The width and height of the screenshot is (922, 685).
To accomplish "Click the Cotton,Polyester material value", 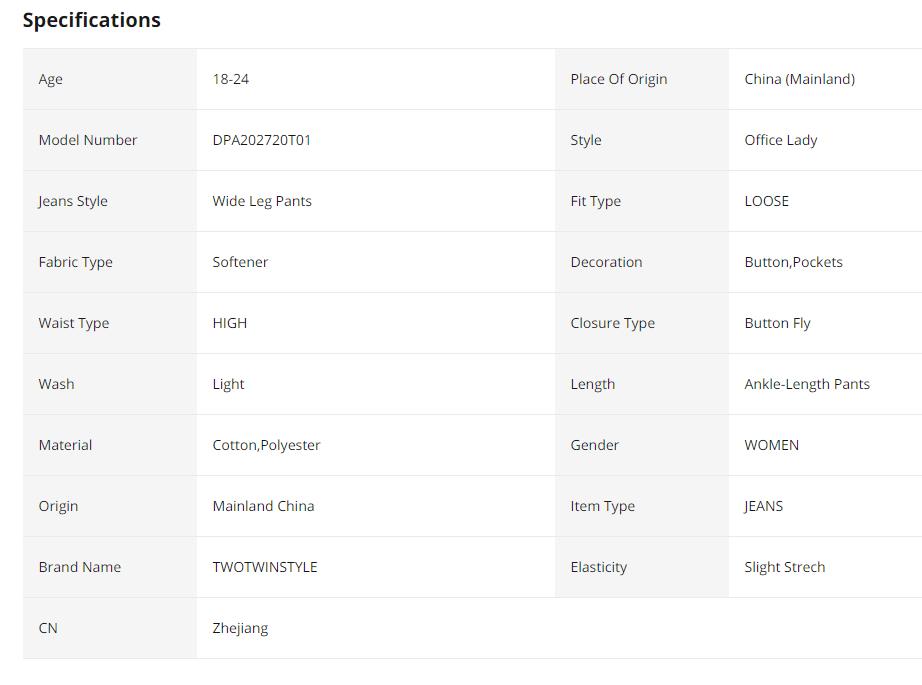I will pos(266,445).
